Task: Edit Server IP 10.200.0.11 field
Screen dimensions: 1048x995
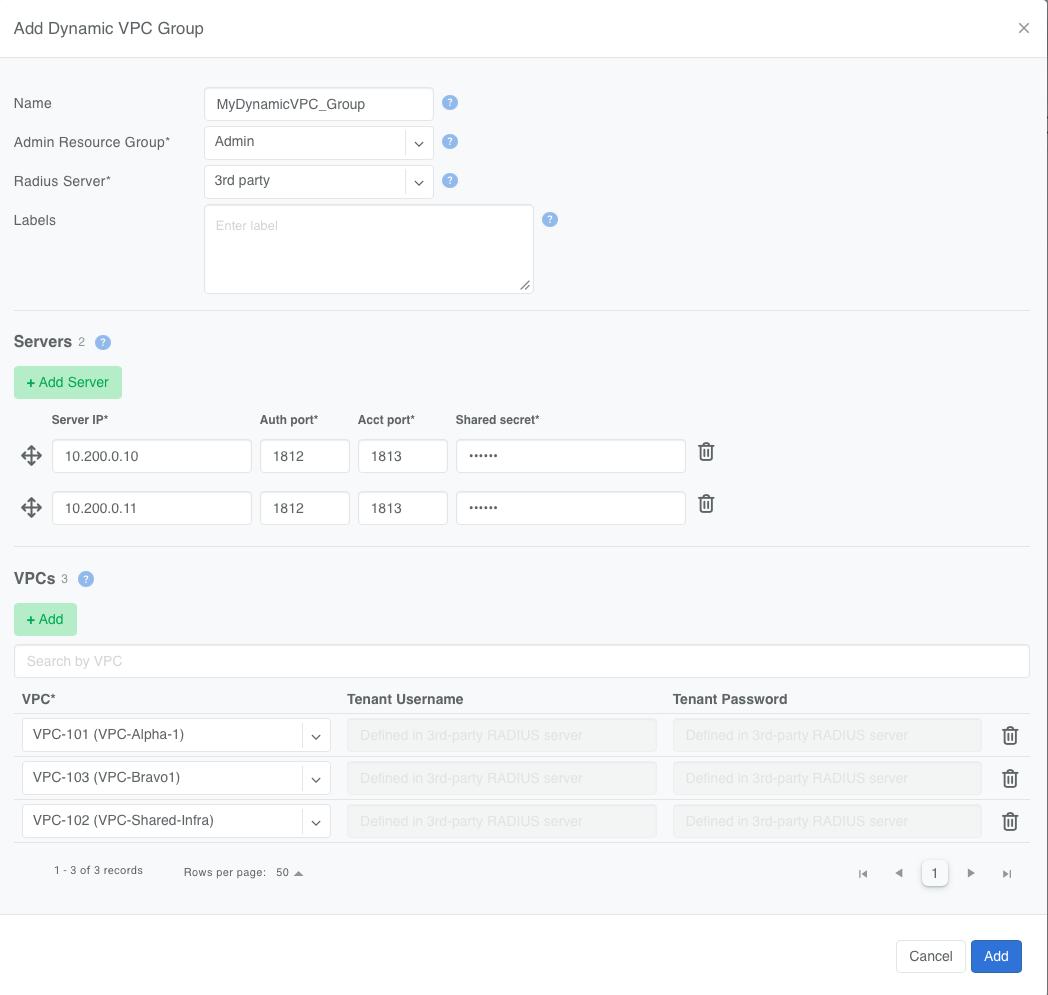Action: pyautogui.click(x=152, y=508)
